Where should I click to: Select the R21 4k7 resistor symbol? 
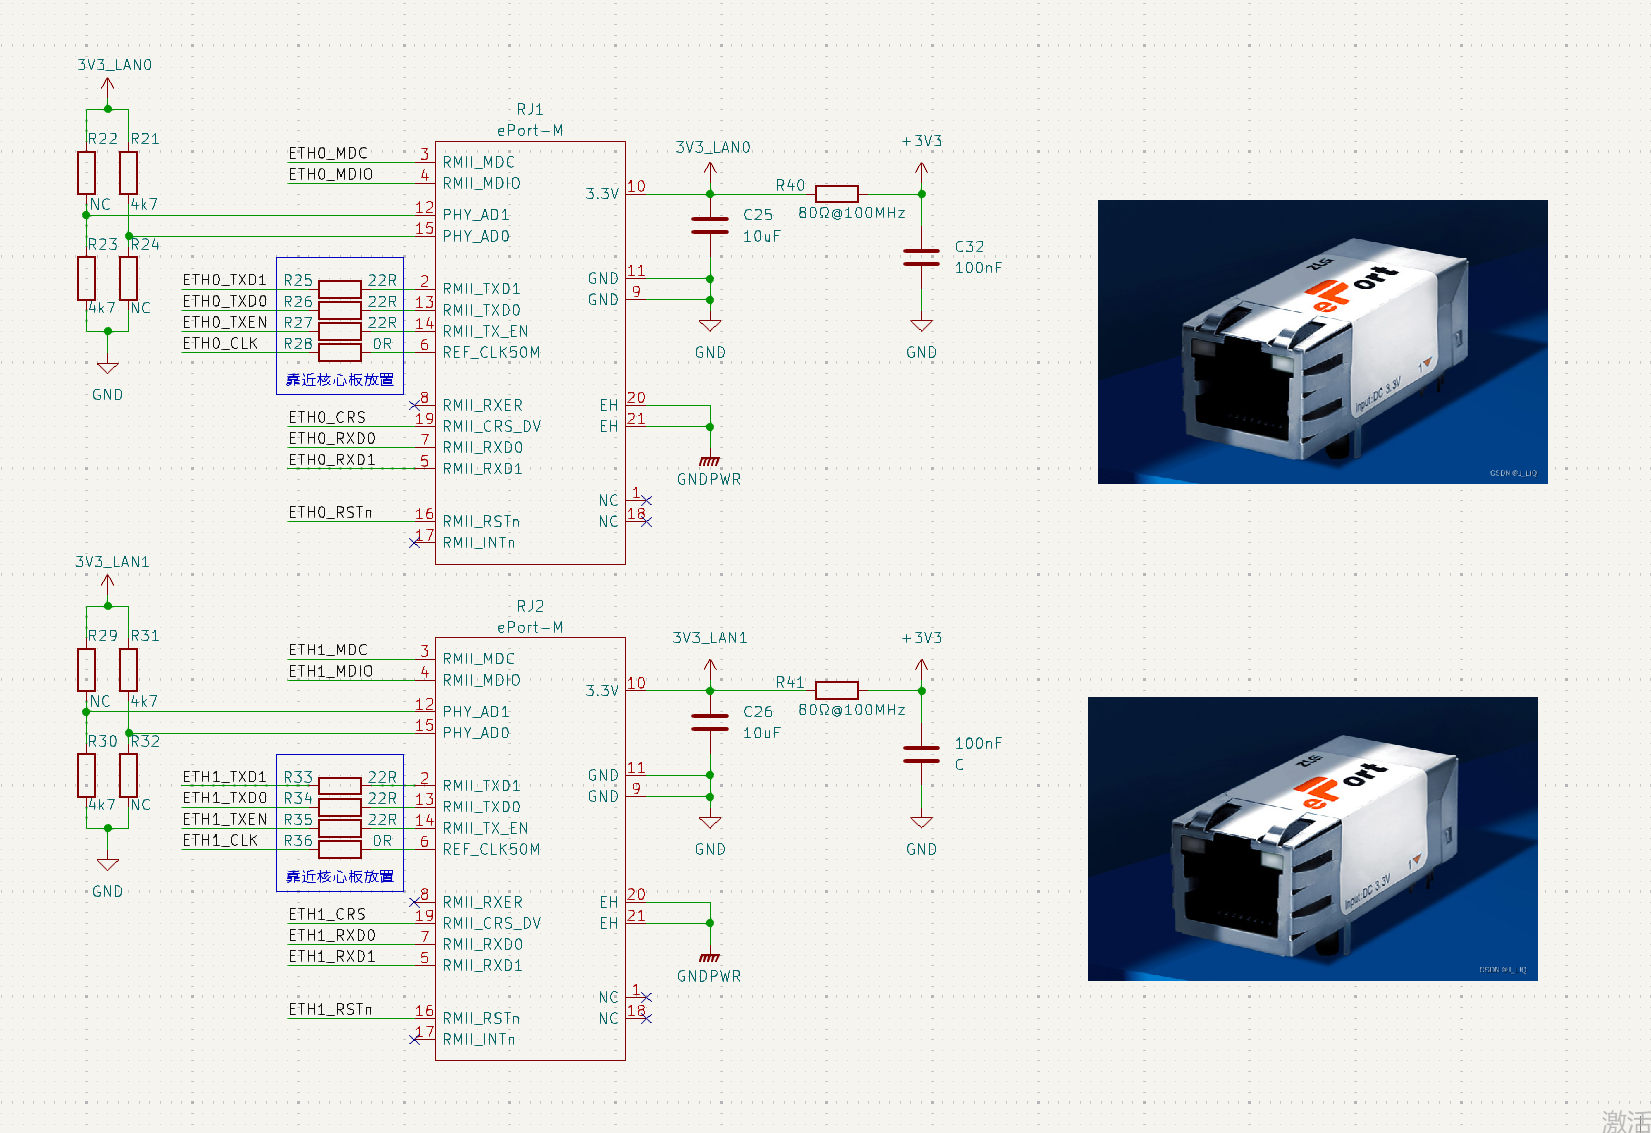[128, 173]
